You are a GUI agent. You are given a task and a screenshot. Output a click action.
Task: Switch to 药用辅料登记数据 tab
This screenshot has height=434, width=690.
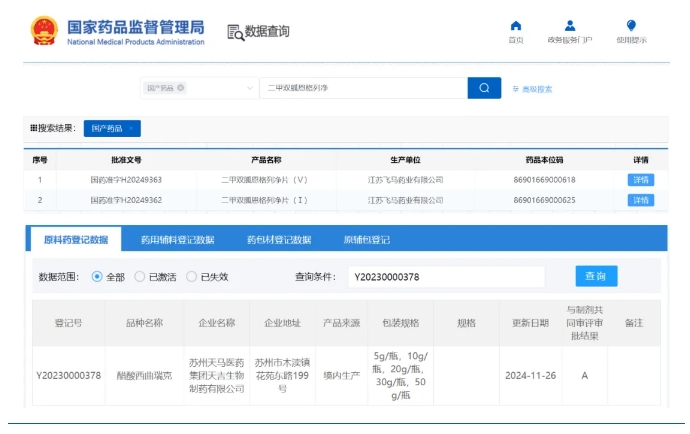pos(177,240)
